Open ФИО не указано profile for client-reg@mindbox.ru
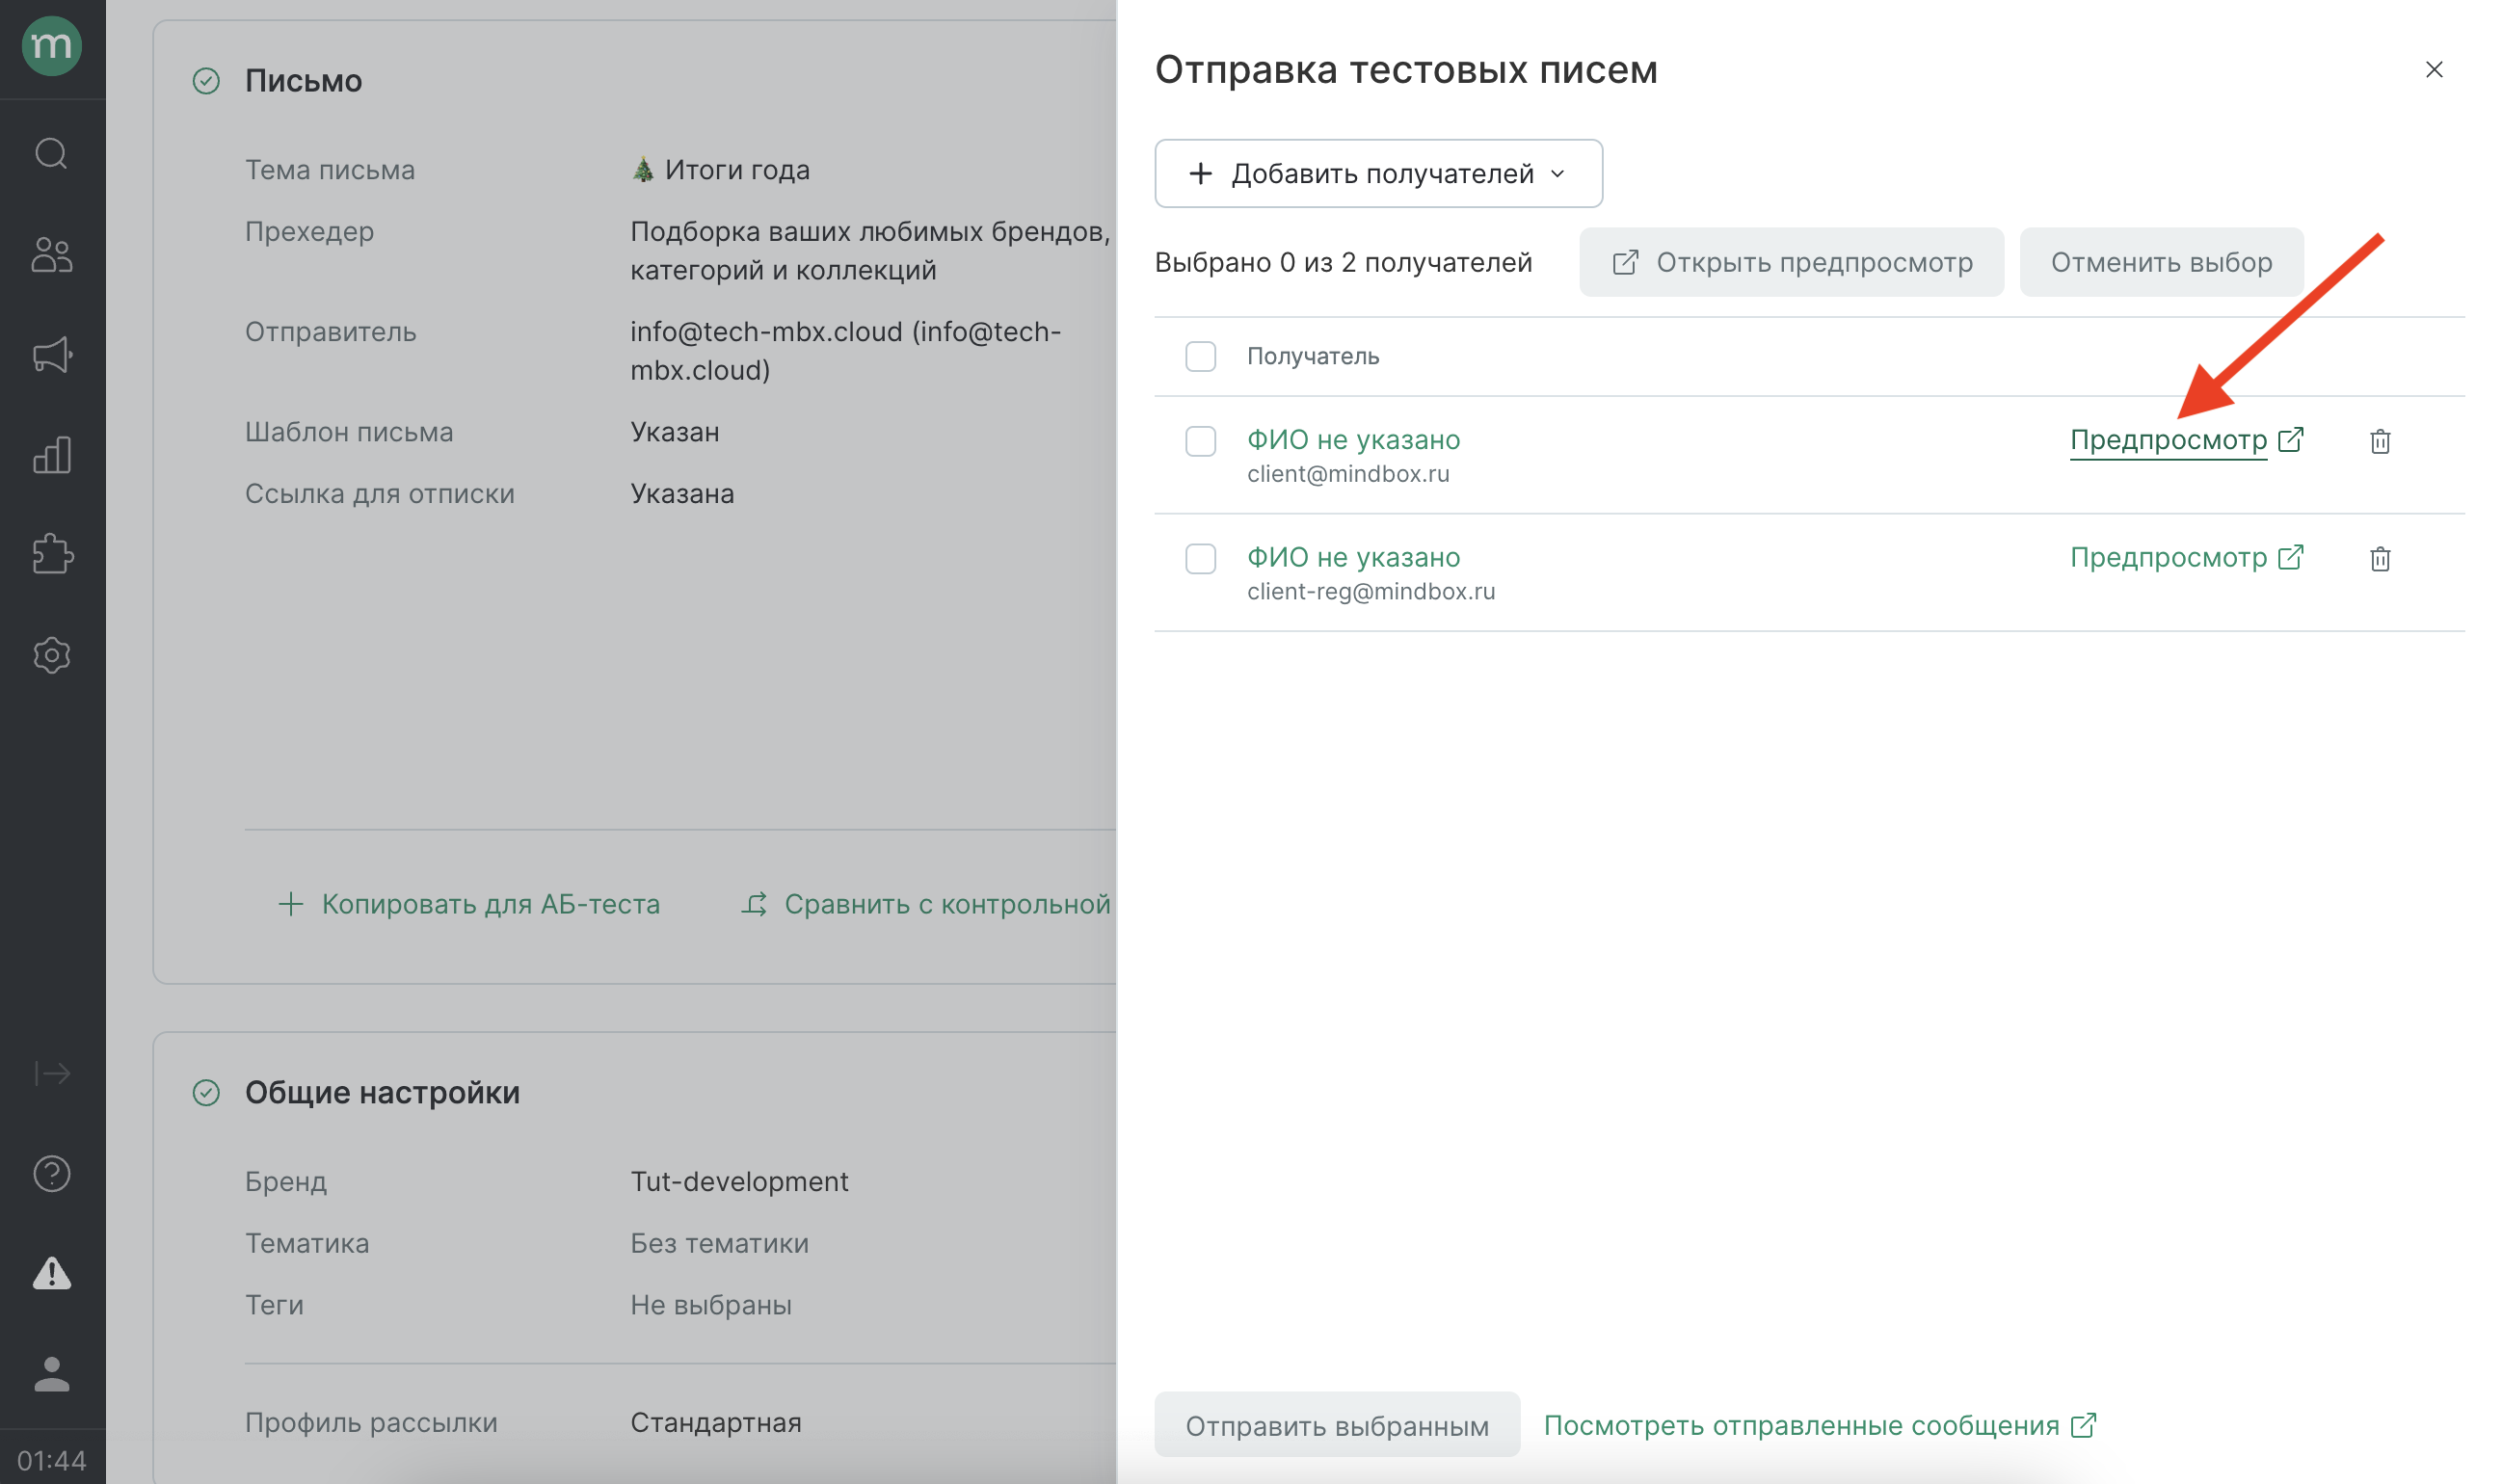This screenshot has width=2502, height=1484. (x=1353, y=557)
